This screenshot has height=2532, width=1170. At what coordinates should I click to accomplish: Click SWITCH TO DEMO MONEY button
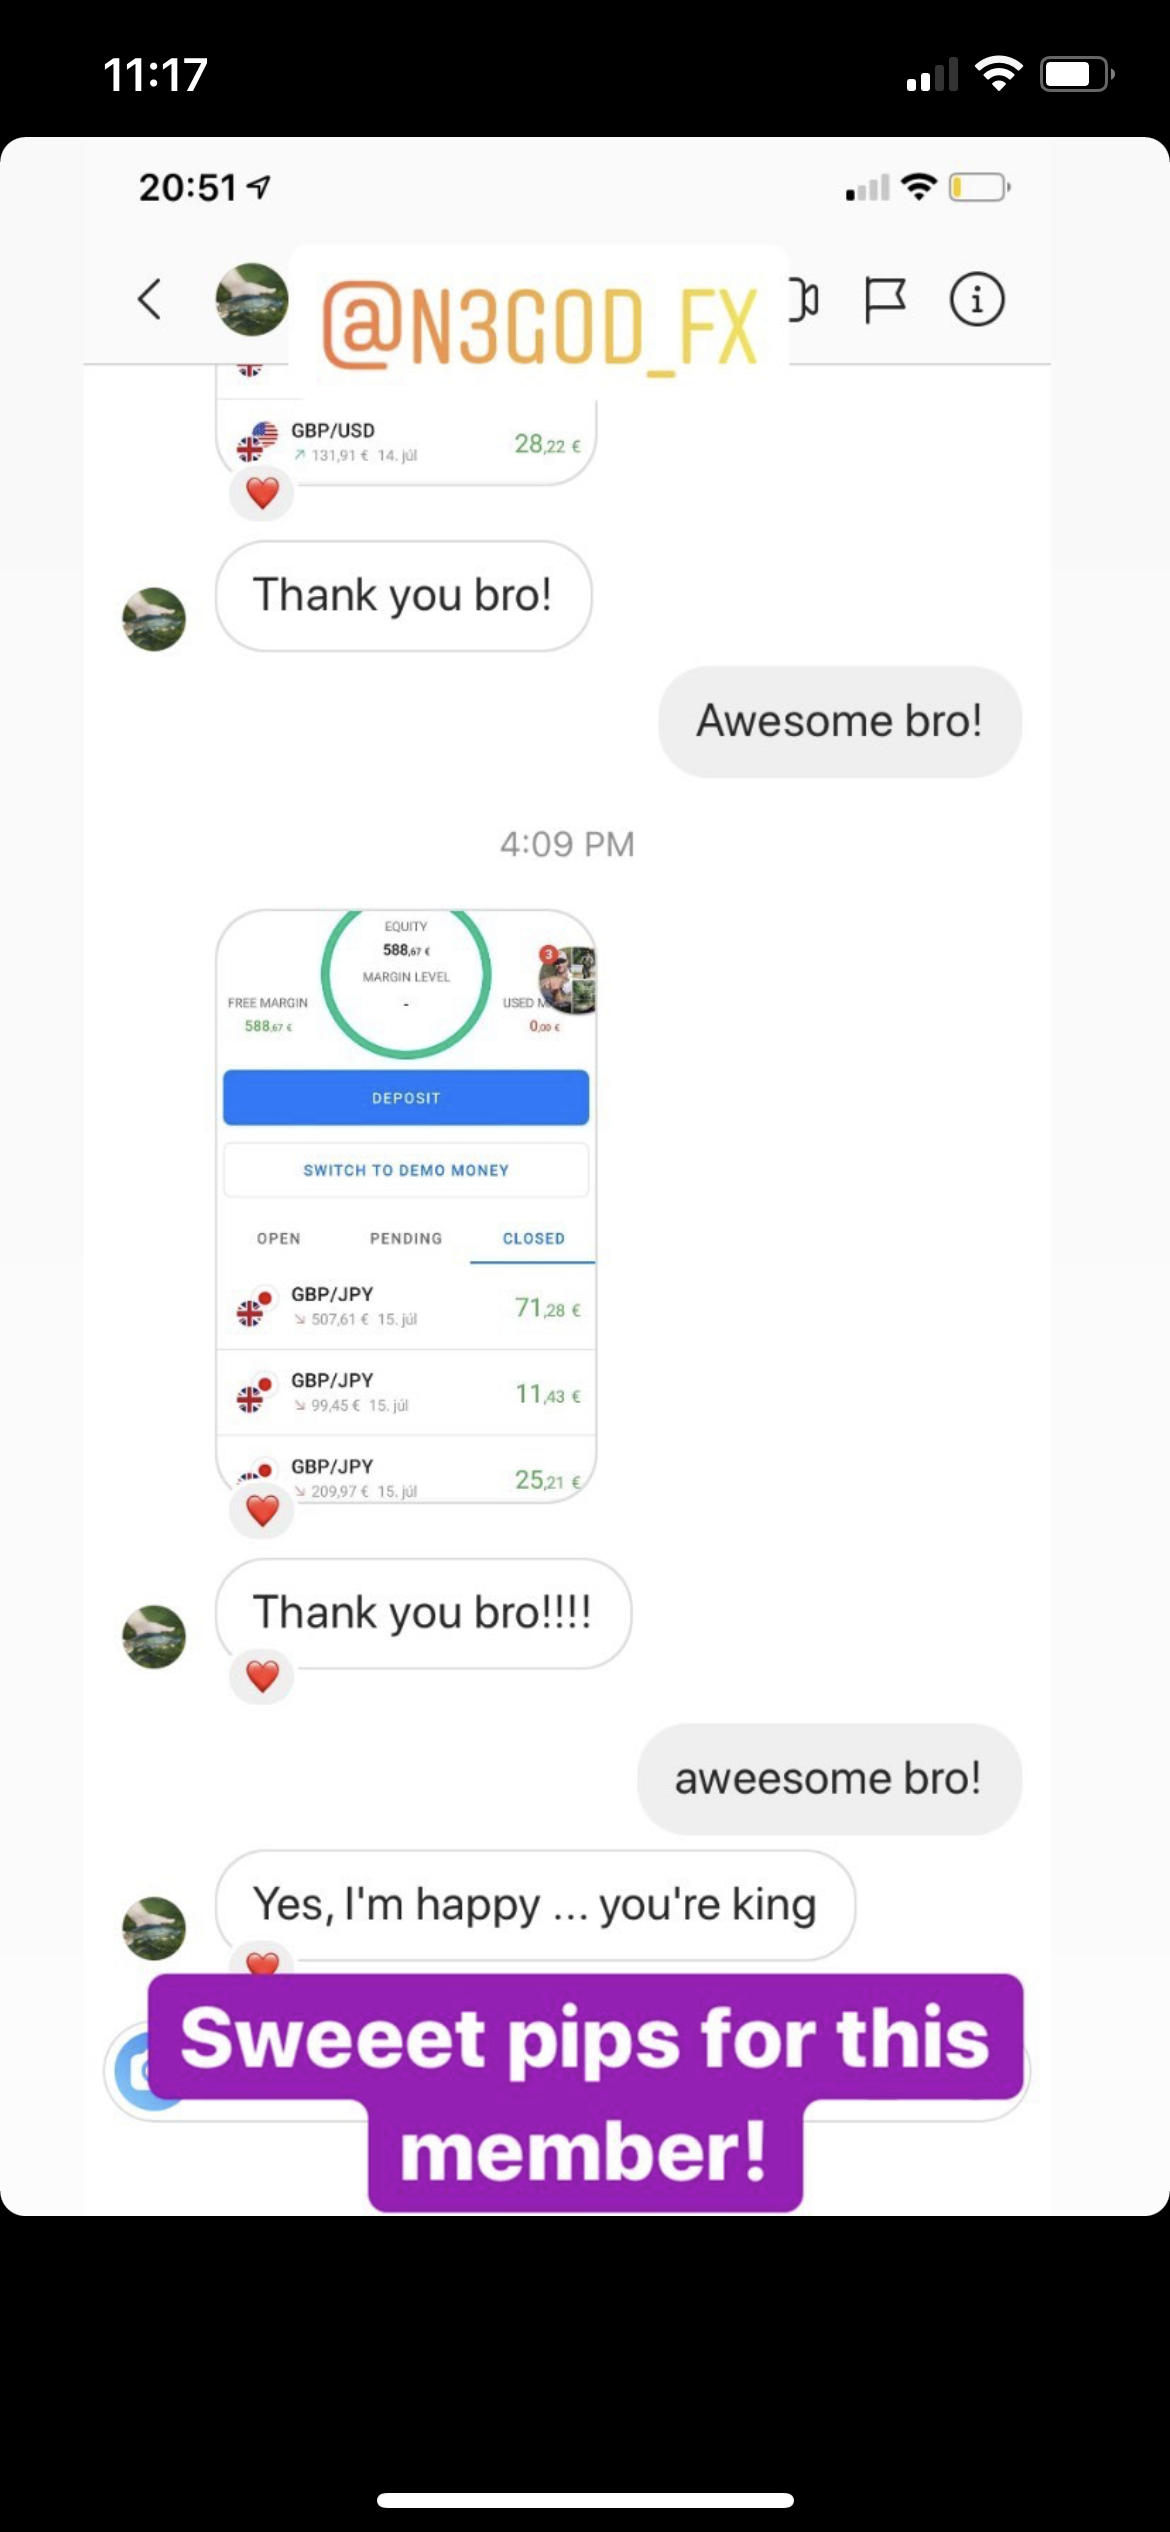[406, 1169]
